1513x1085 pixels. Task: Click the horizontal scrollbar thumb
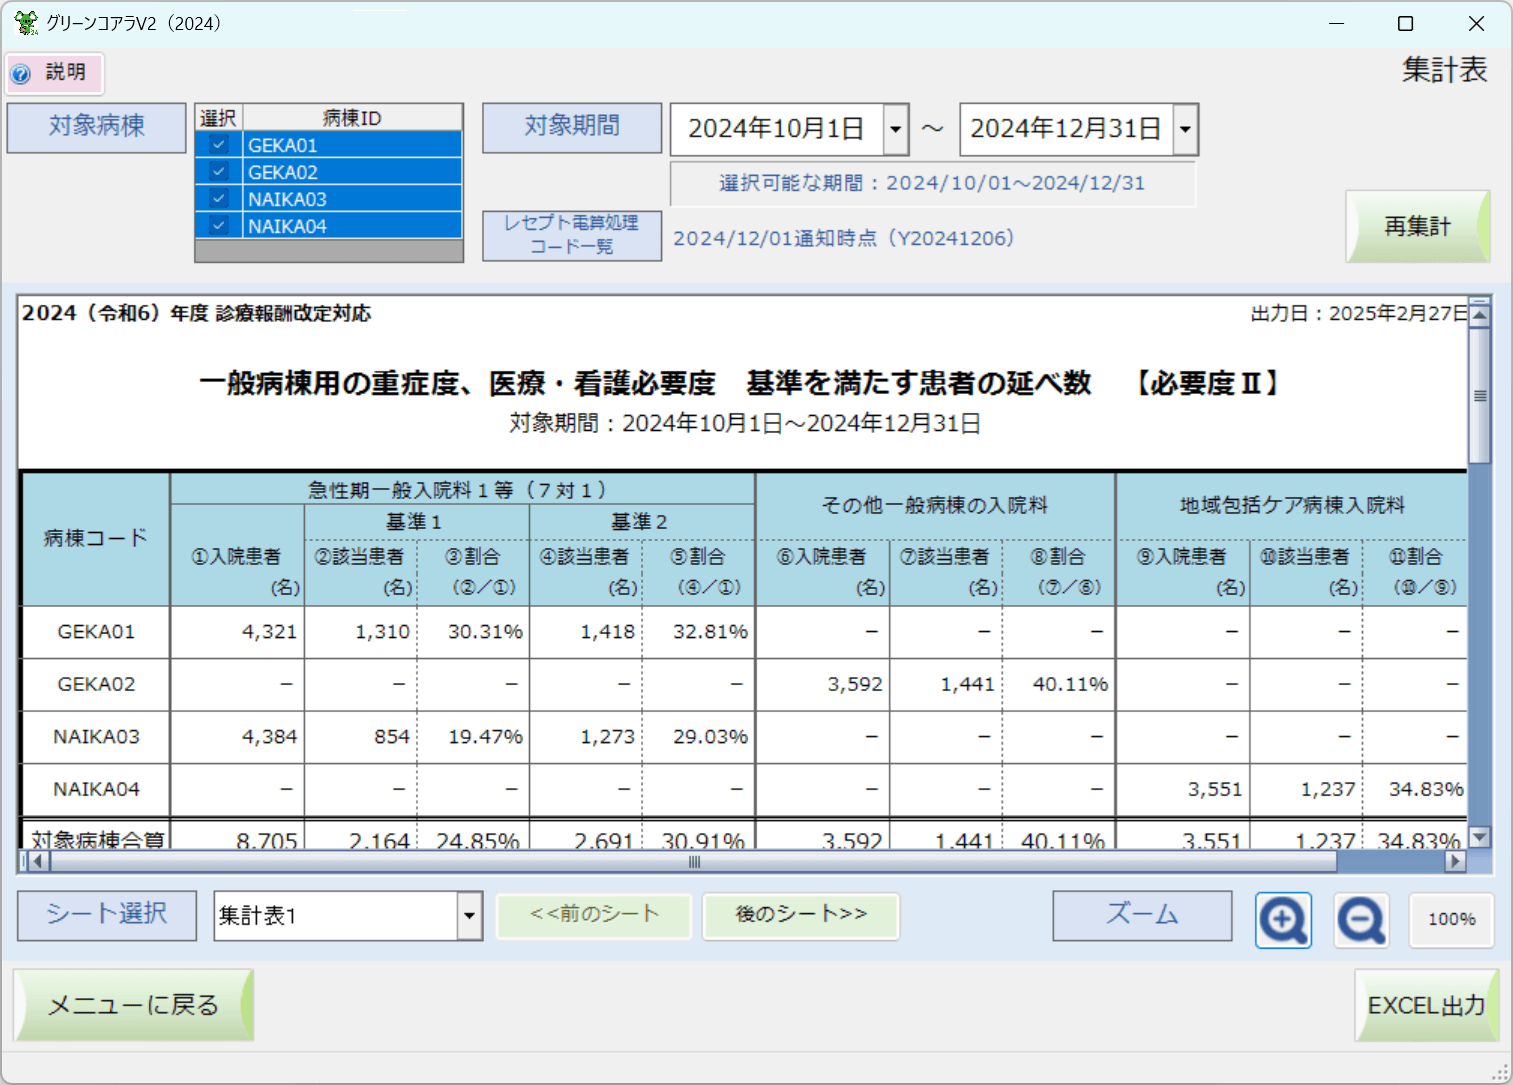pos(694,861)
